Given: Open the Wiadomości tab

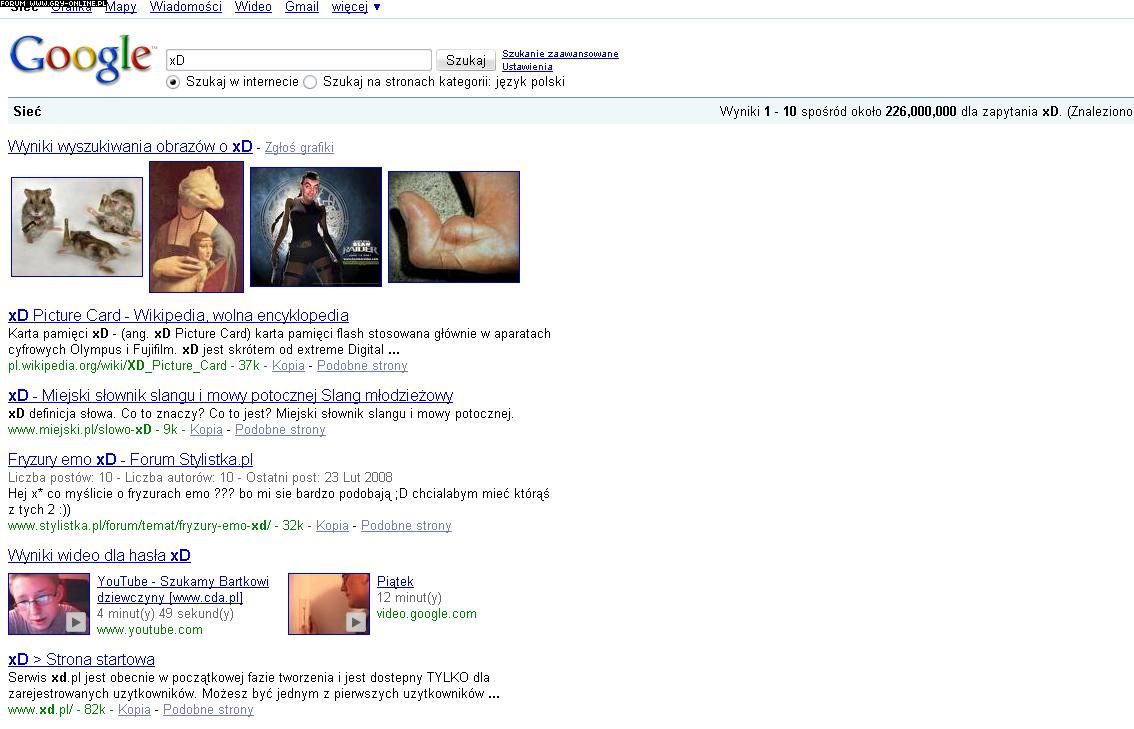Looking at the screenshot, I should [x=186, y=7].
